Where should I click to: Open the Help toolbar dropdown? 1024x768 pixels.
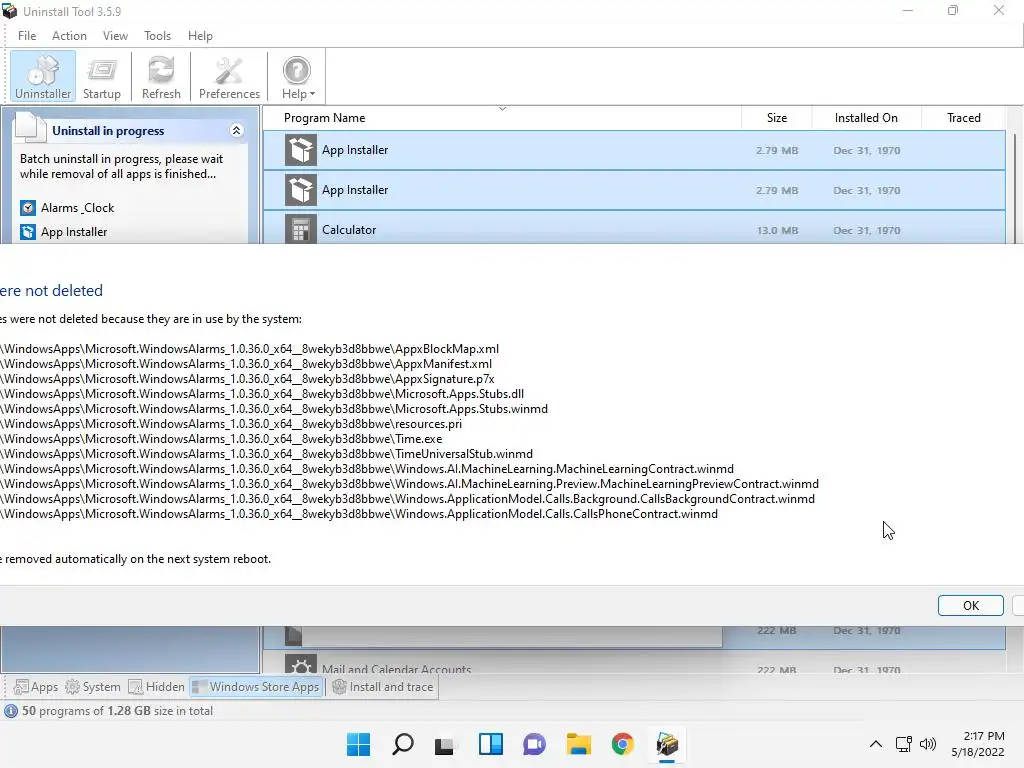point(297,76)
